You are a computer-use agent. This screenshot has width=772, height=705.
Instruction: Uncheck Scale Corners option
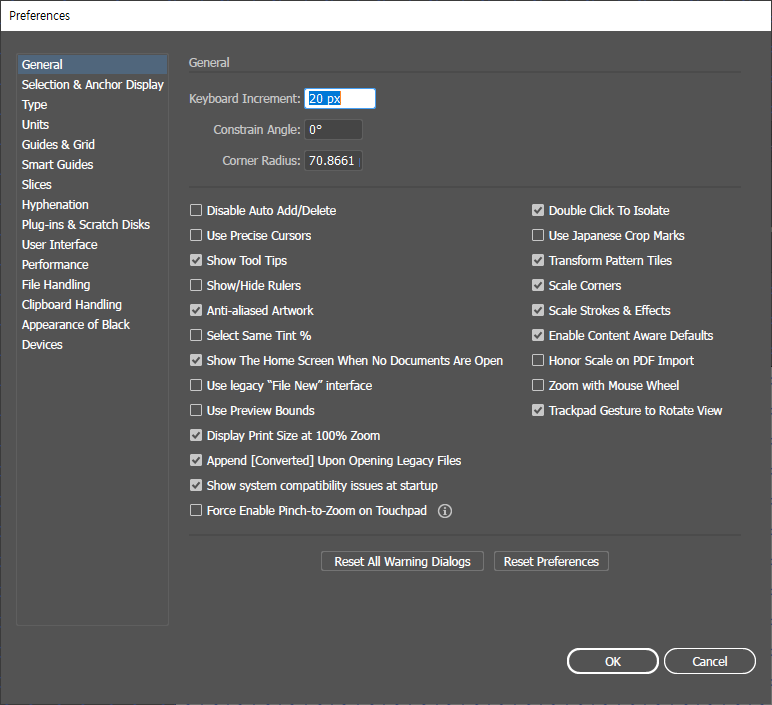coord(538,286)
